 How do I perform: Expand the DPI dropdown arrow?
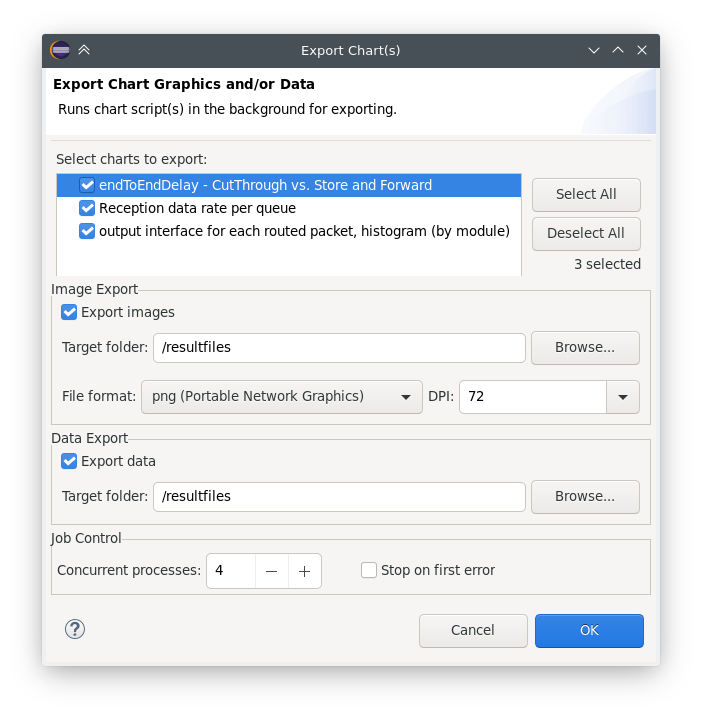(x=623, y=397)
